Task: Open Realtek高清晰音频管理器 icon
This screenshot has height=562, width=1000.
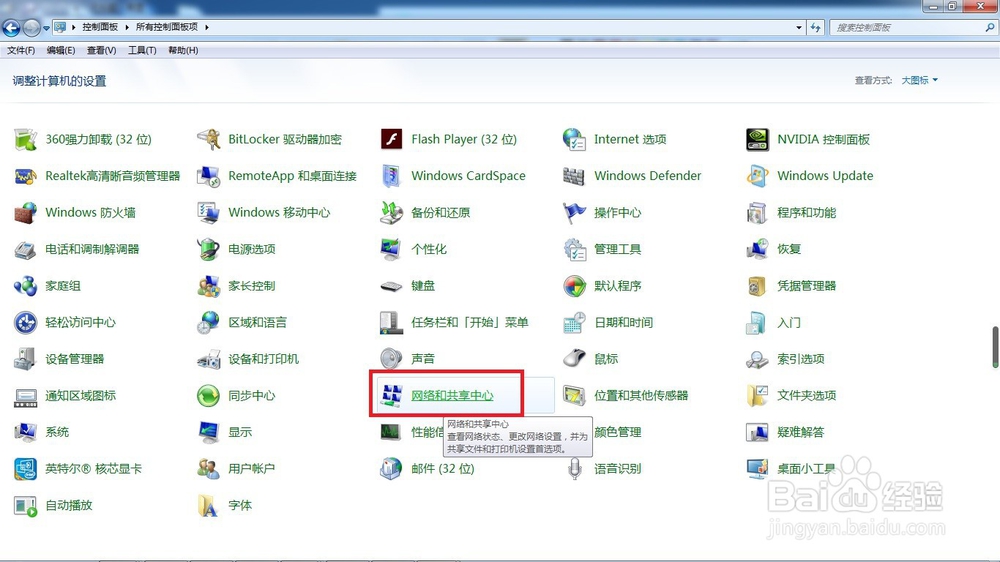Action: coord(26,176)
